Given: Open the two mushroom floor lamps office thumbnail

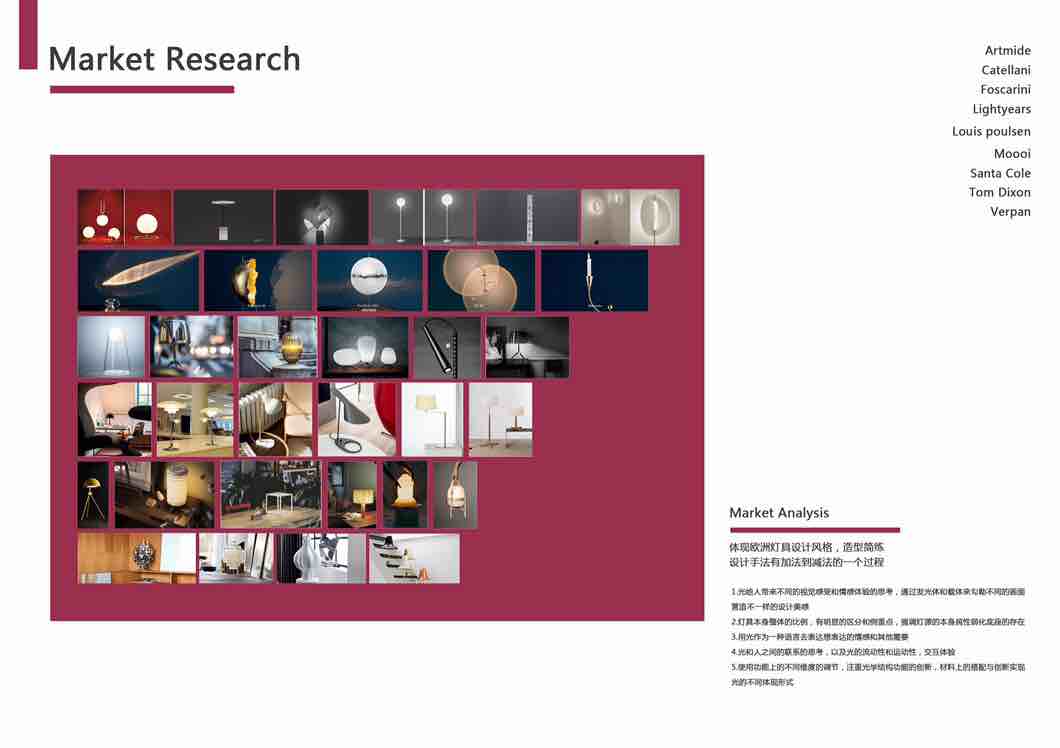Looking at the screenshot, I should point(195,419).
